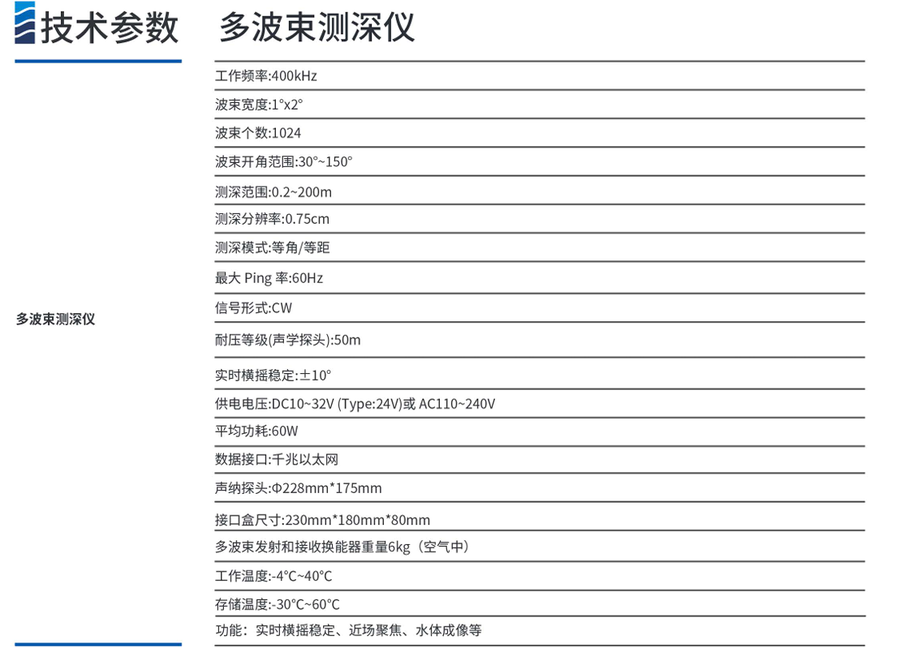Click the 技术参数 heading
This screenshot has height=648, width=900.
click(x=110, y=27)
